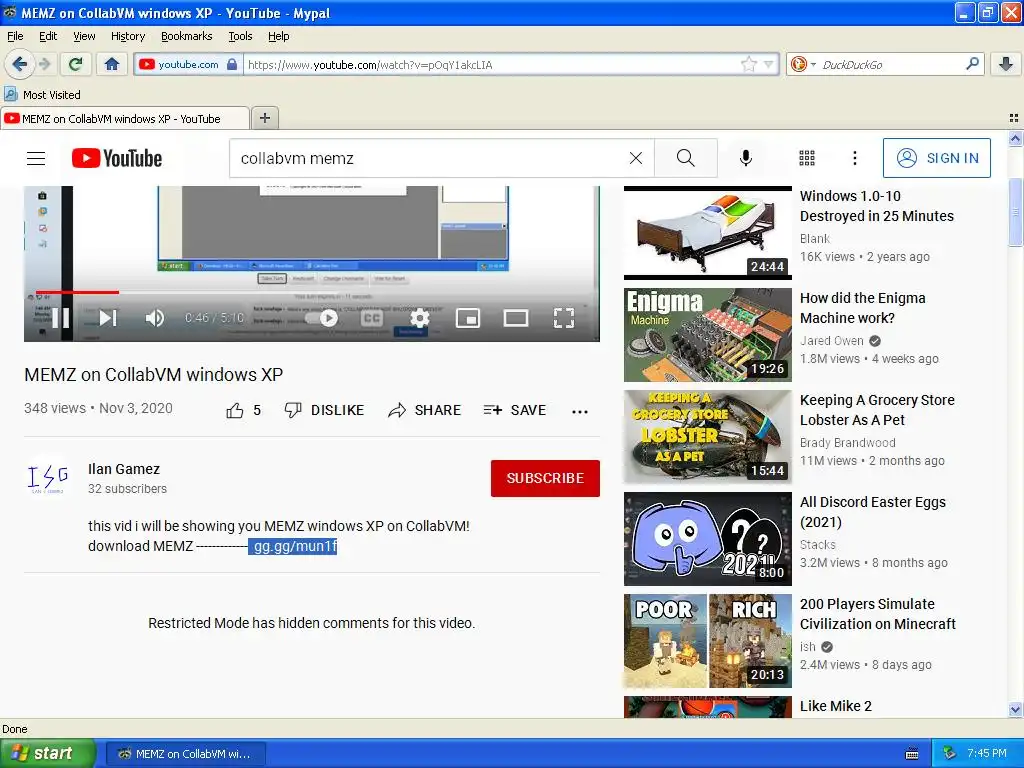
Task: Click the SIGN IN button
Action: click(936, 158)
